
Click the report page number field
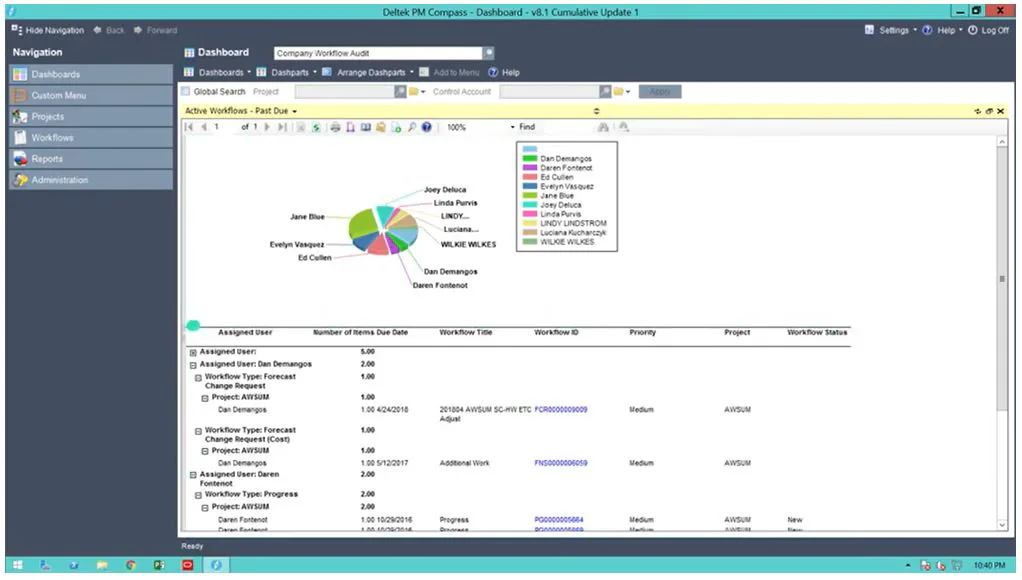coord(225,127)
